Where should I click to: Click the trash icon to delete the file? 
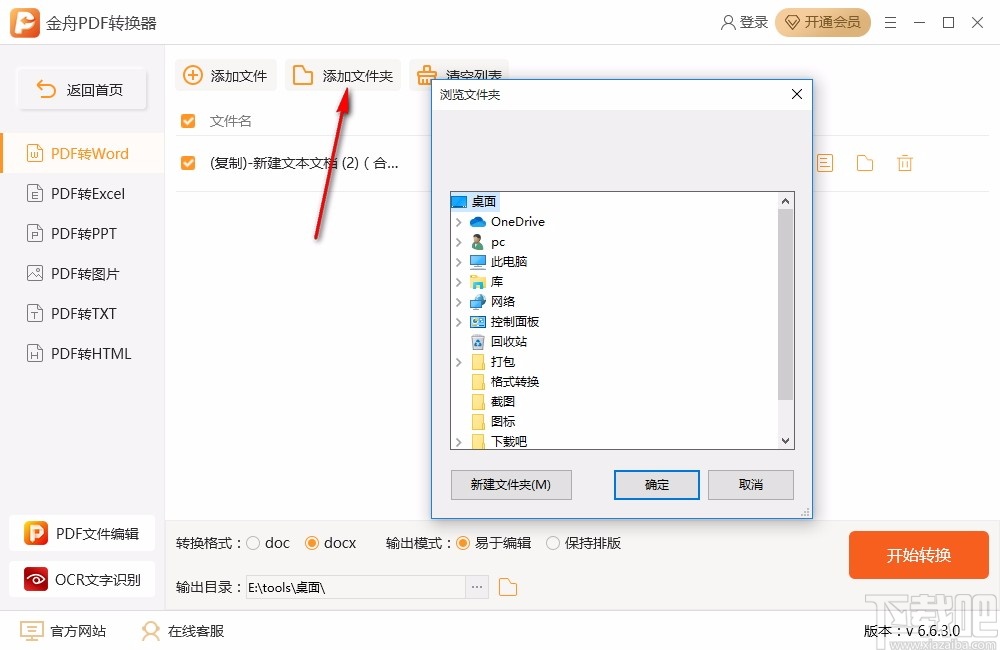[x=904, y=162]
